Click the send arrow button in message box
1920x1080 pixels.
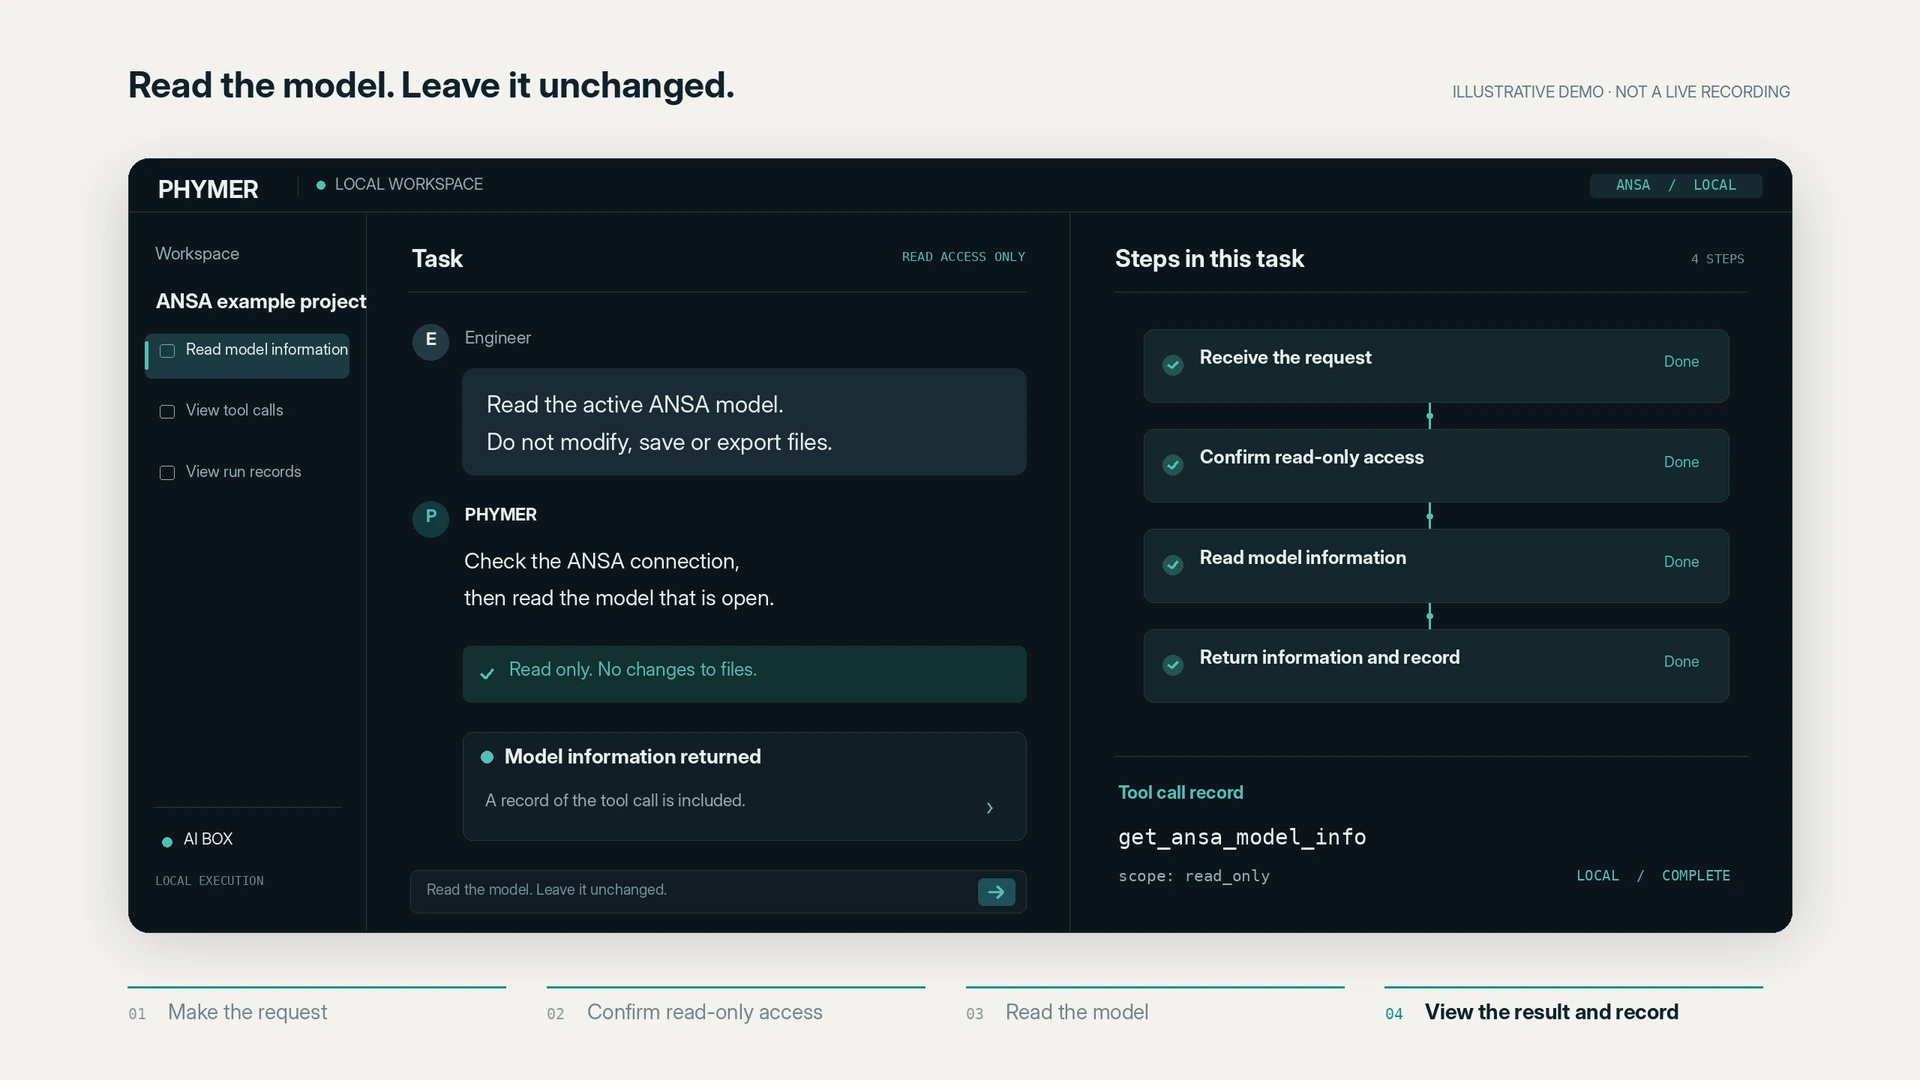pyautogui.click(x=996, y=892)
